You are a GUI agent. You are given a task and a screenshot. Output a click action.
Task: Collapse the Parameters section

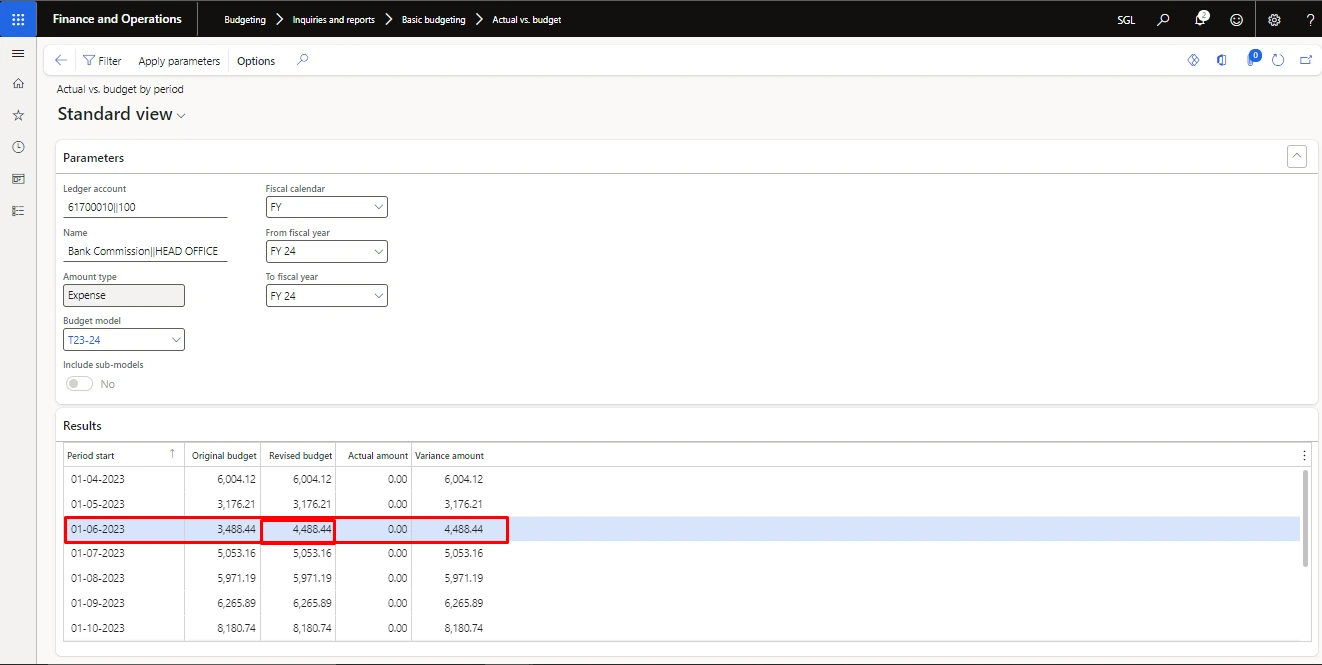[x=1296, y=156]
